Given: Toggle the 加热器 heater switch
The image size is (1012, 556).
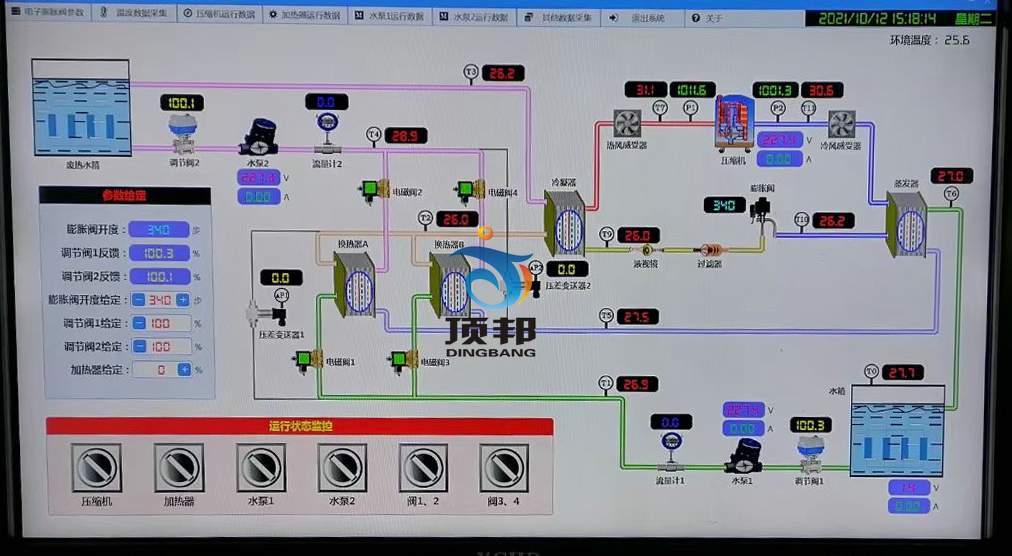Looking at the screenshot, I should click(179, 467).
